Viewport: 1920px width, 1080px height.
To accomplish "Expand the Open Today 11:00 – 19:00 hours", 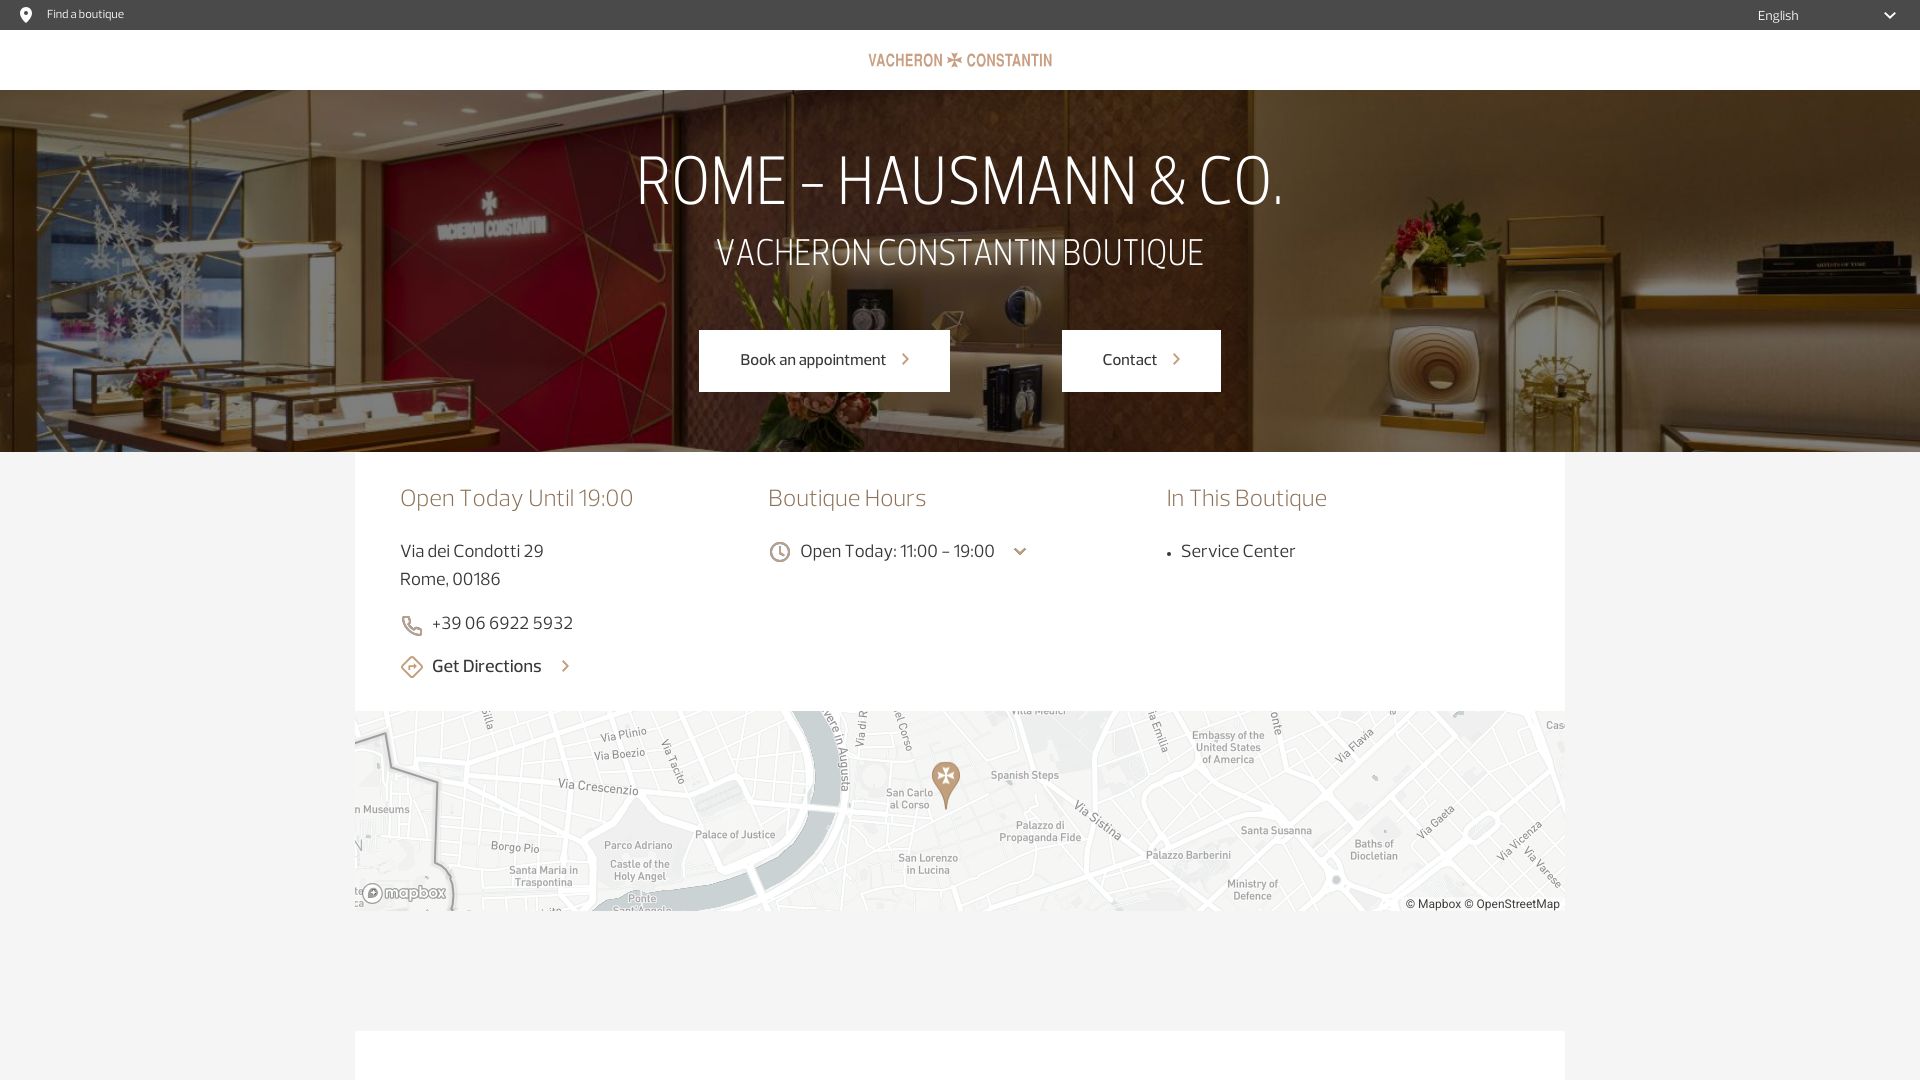I will pos(913,552).
